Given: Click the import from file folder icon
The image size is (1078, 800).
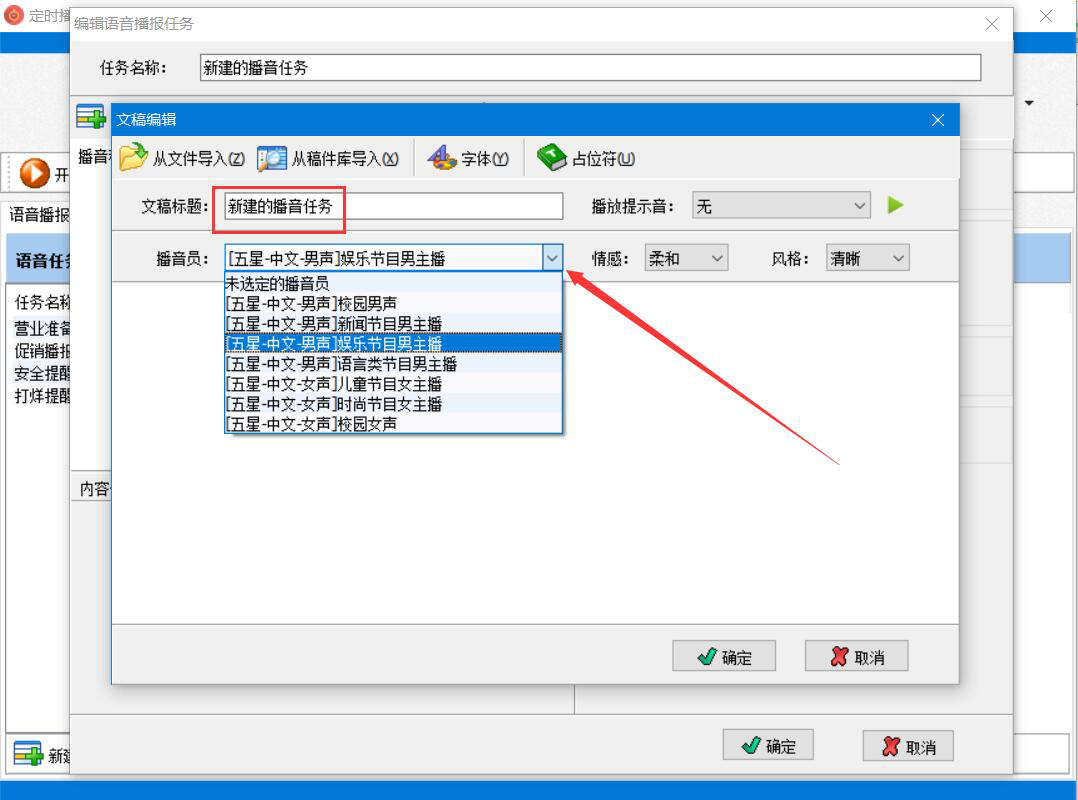Looking at the screenshot, I should click(133, 157).
